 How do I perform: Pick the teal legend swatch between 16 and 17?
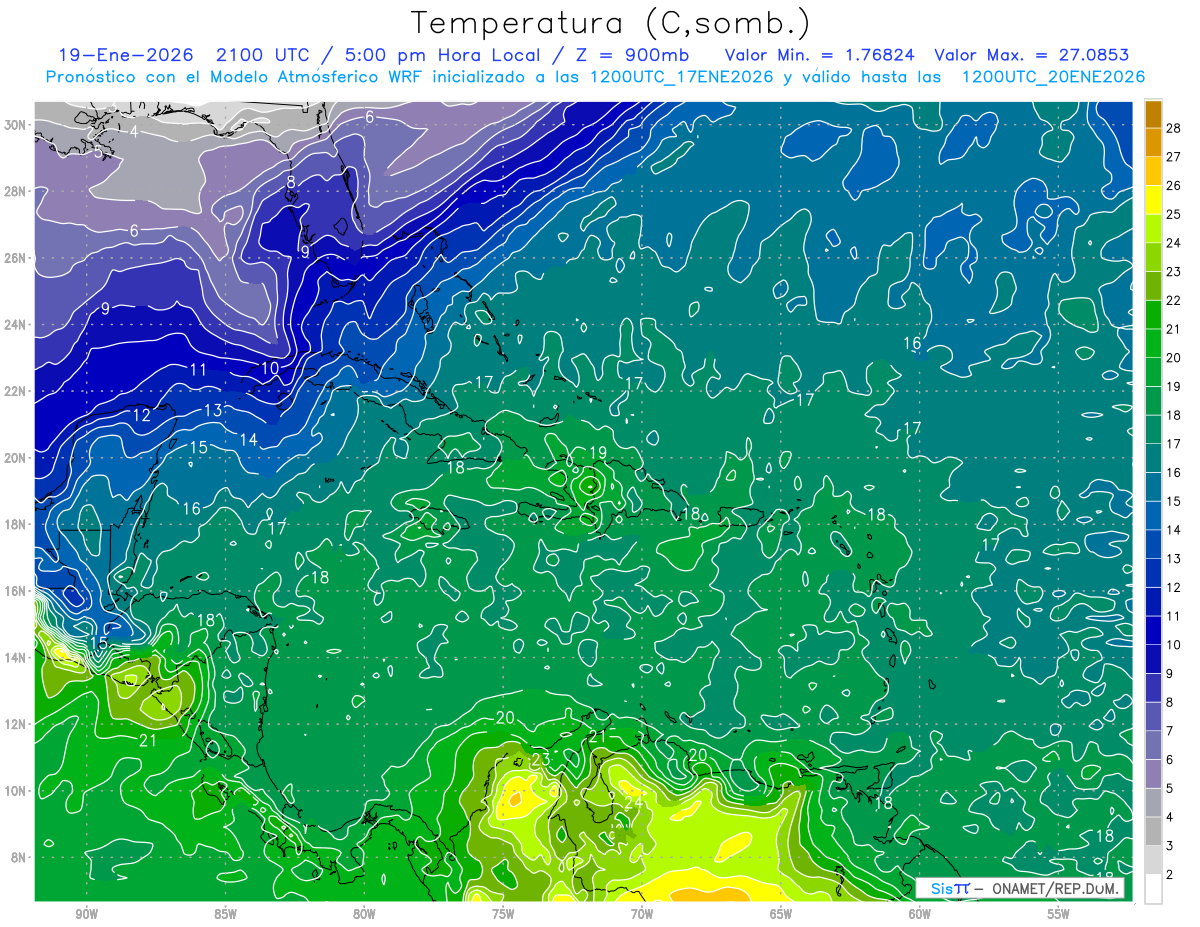click(x=1153, y=458)
